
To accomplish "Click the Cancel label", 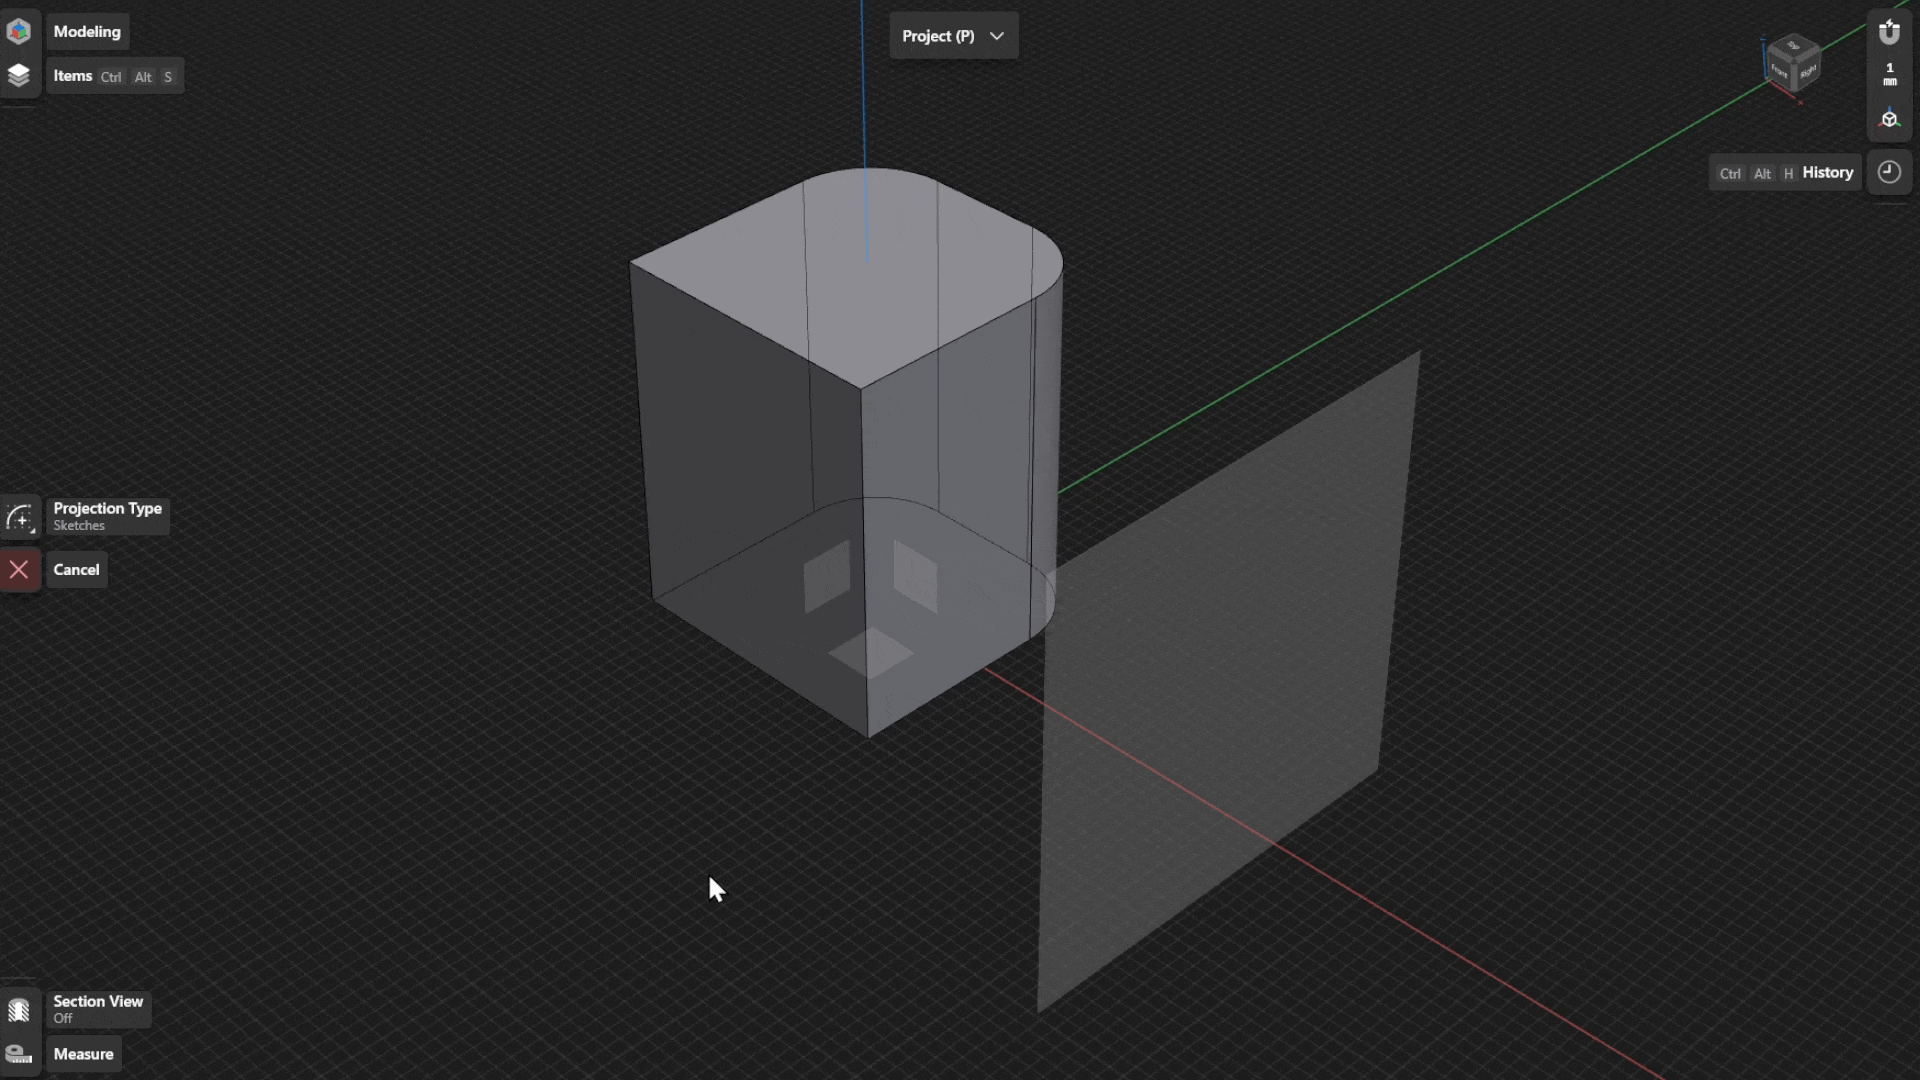I will (77, 570).
